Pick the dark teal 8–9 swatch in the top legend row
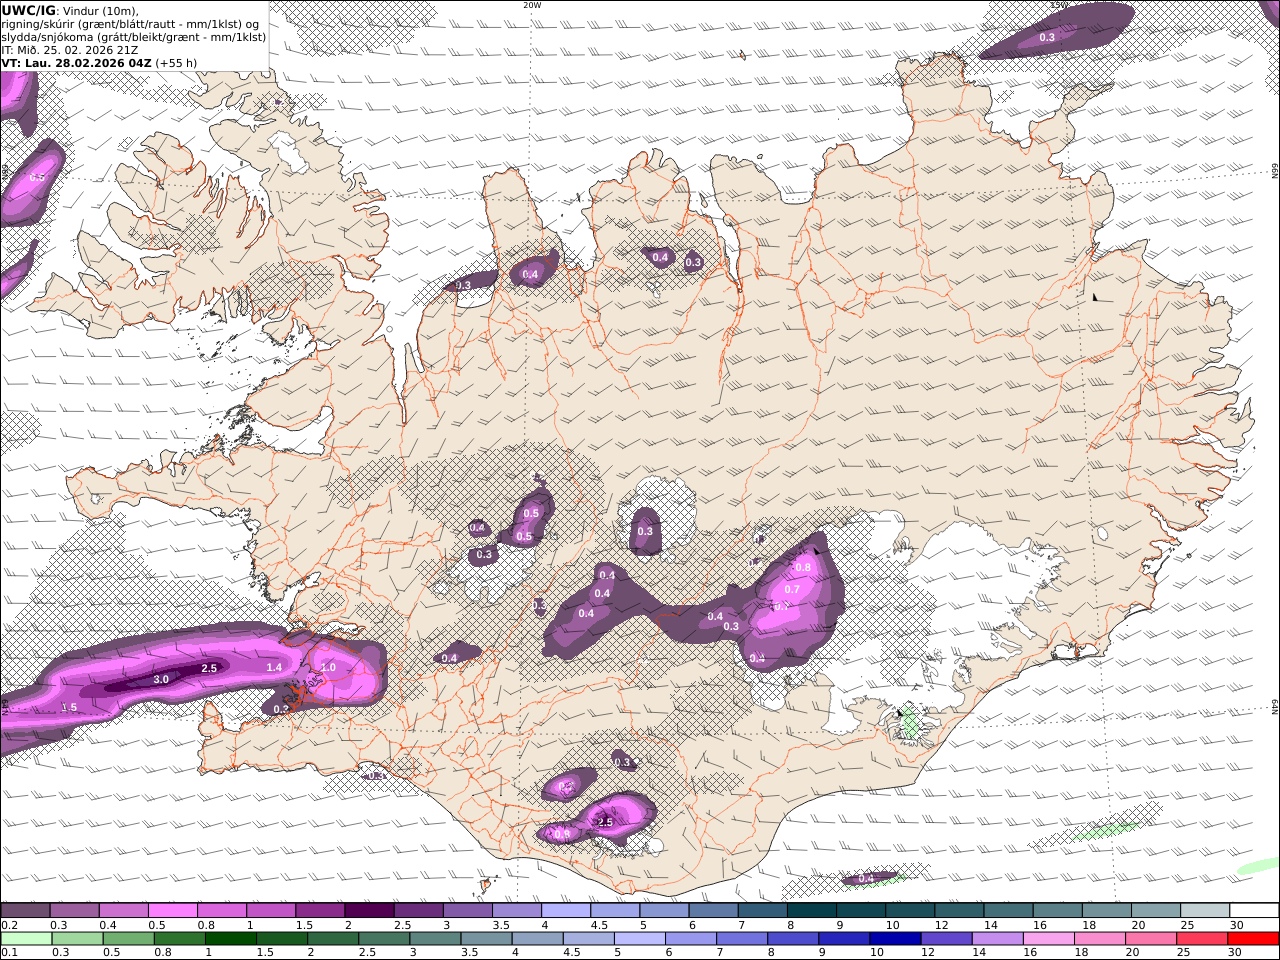 click(x=812, y=910)
